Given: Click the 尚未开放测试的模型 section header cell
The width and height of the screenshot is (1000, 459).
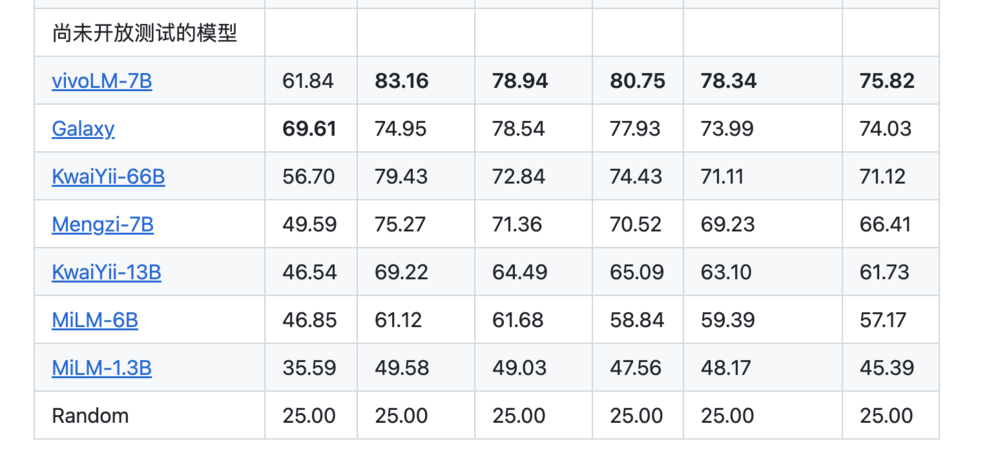Looking at the screenshot, I should point(145,34).
